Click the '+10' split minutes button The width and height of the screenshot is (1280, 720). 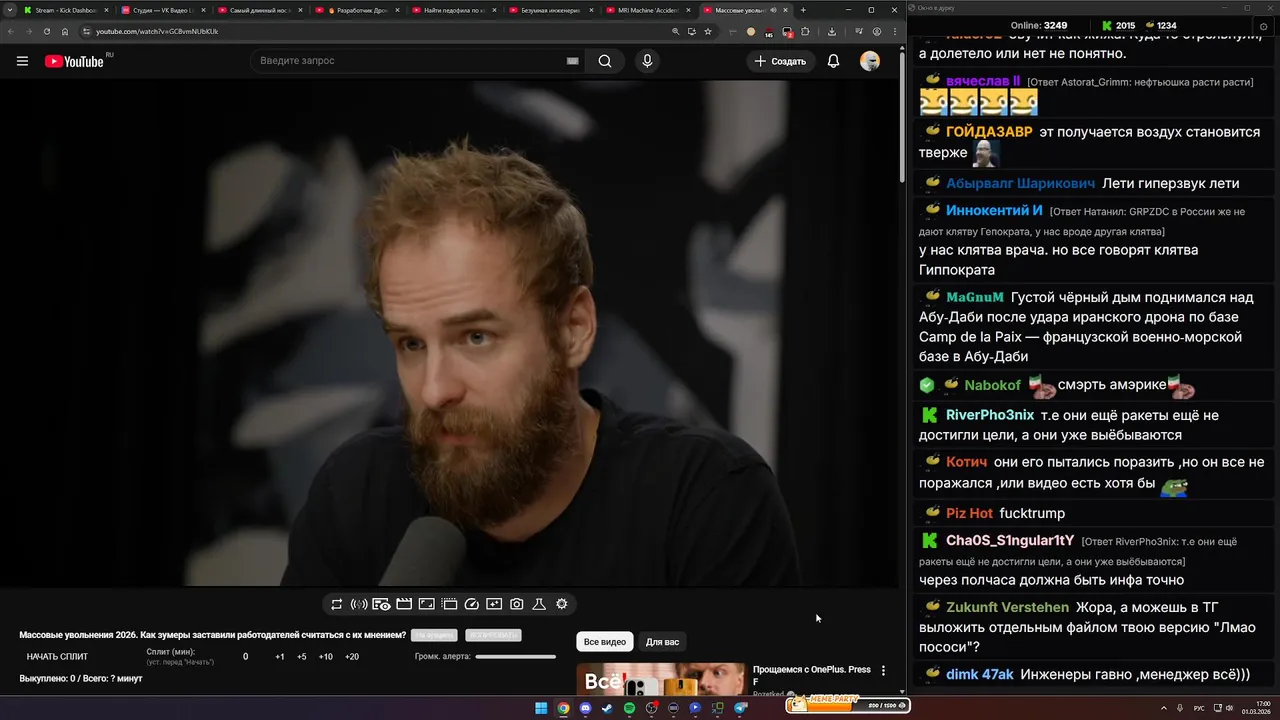point(326,657)
